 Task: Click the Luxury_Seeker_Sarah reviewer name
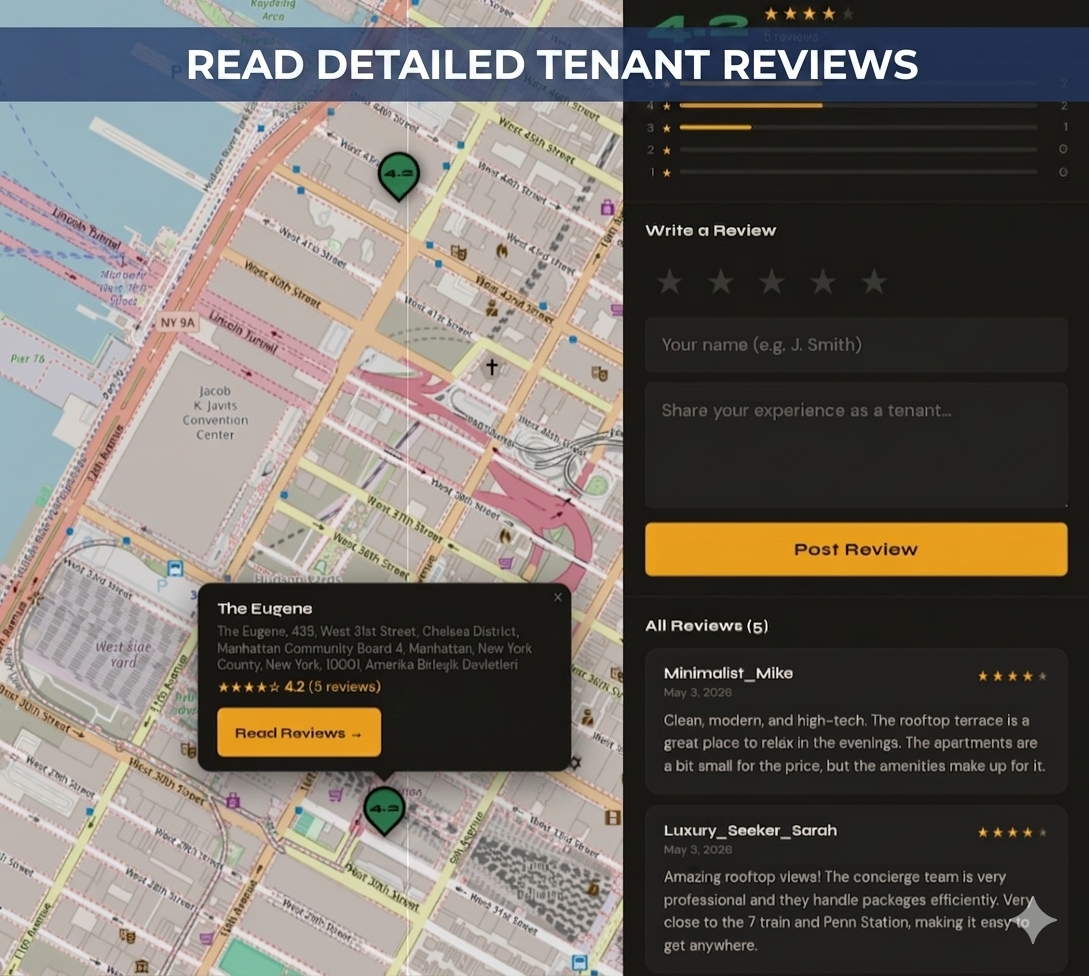coord(750,830)
